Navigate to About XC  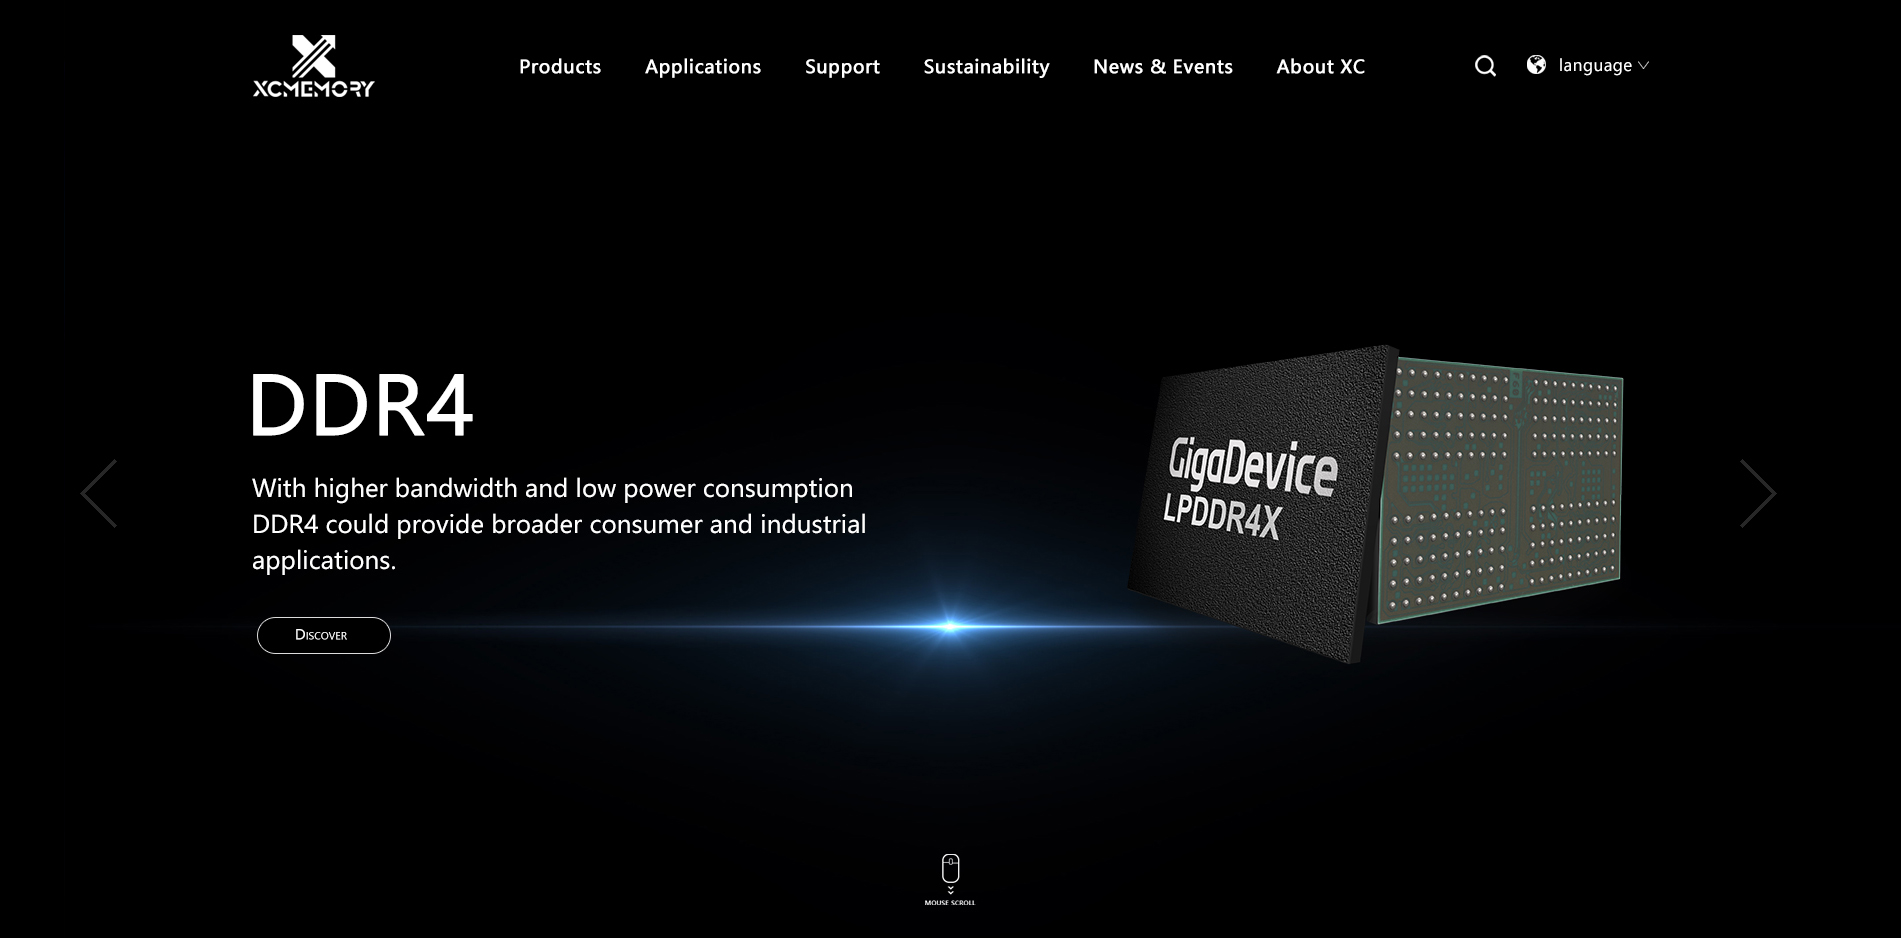[x=1320, y=67]
